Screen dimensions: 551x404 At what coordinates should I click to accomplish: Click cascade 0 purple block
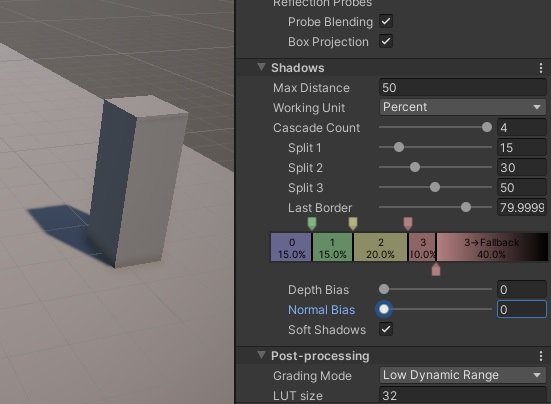[291, 247]
